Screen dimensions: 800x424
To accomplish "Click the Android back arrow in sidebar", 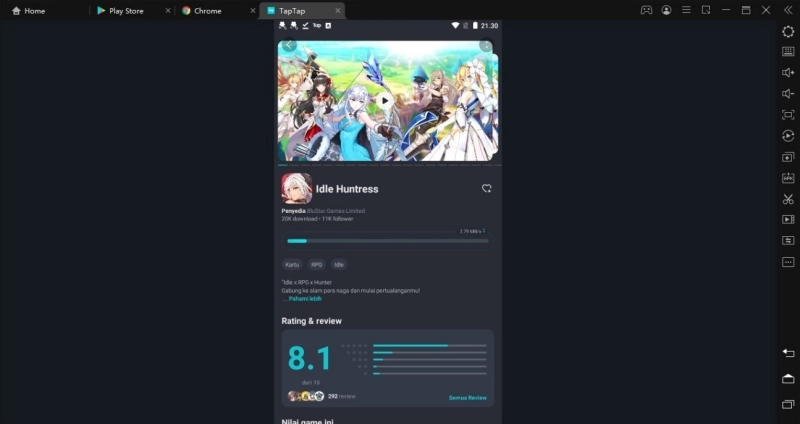I will 788,353.
